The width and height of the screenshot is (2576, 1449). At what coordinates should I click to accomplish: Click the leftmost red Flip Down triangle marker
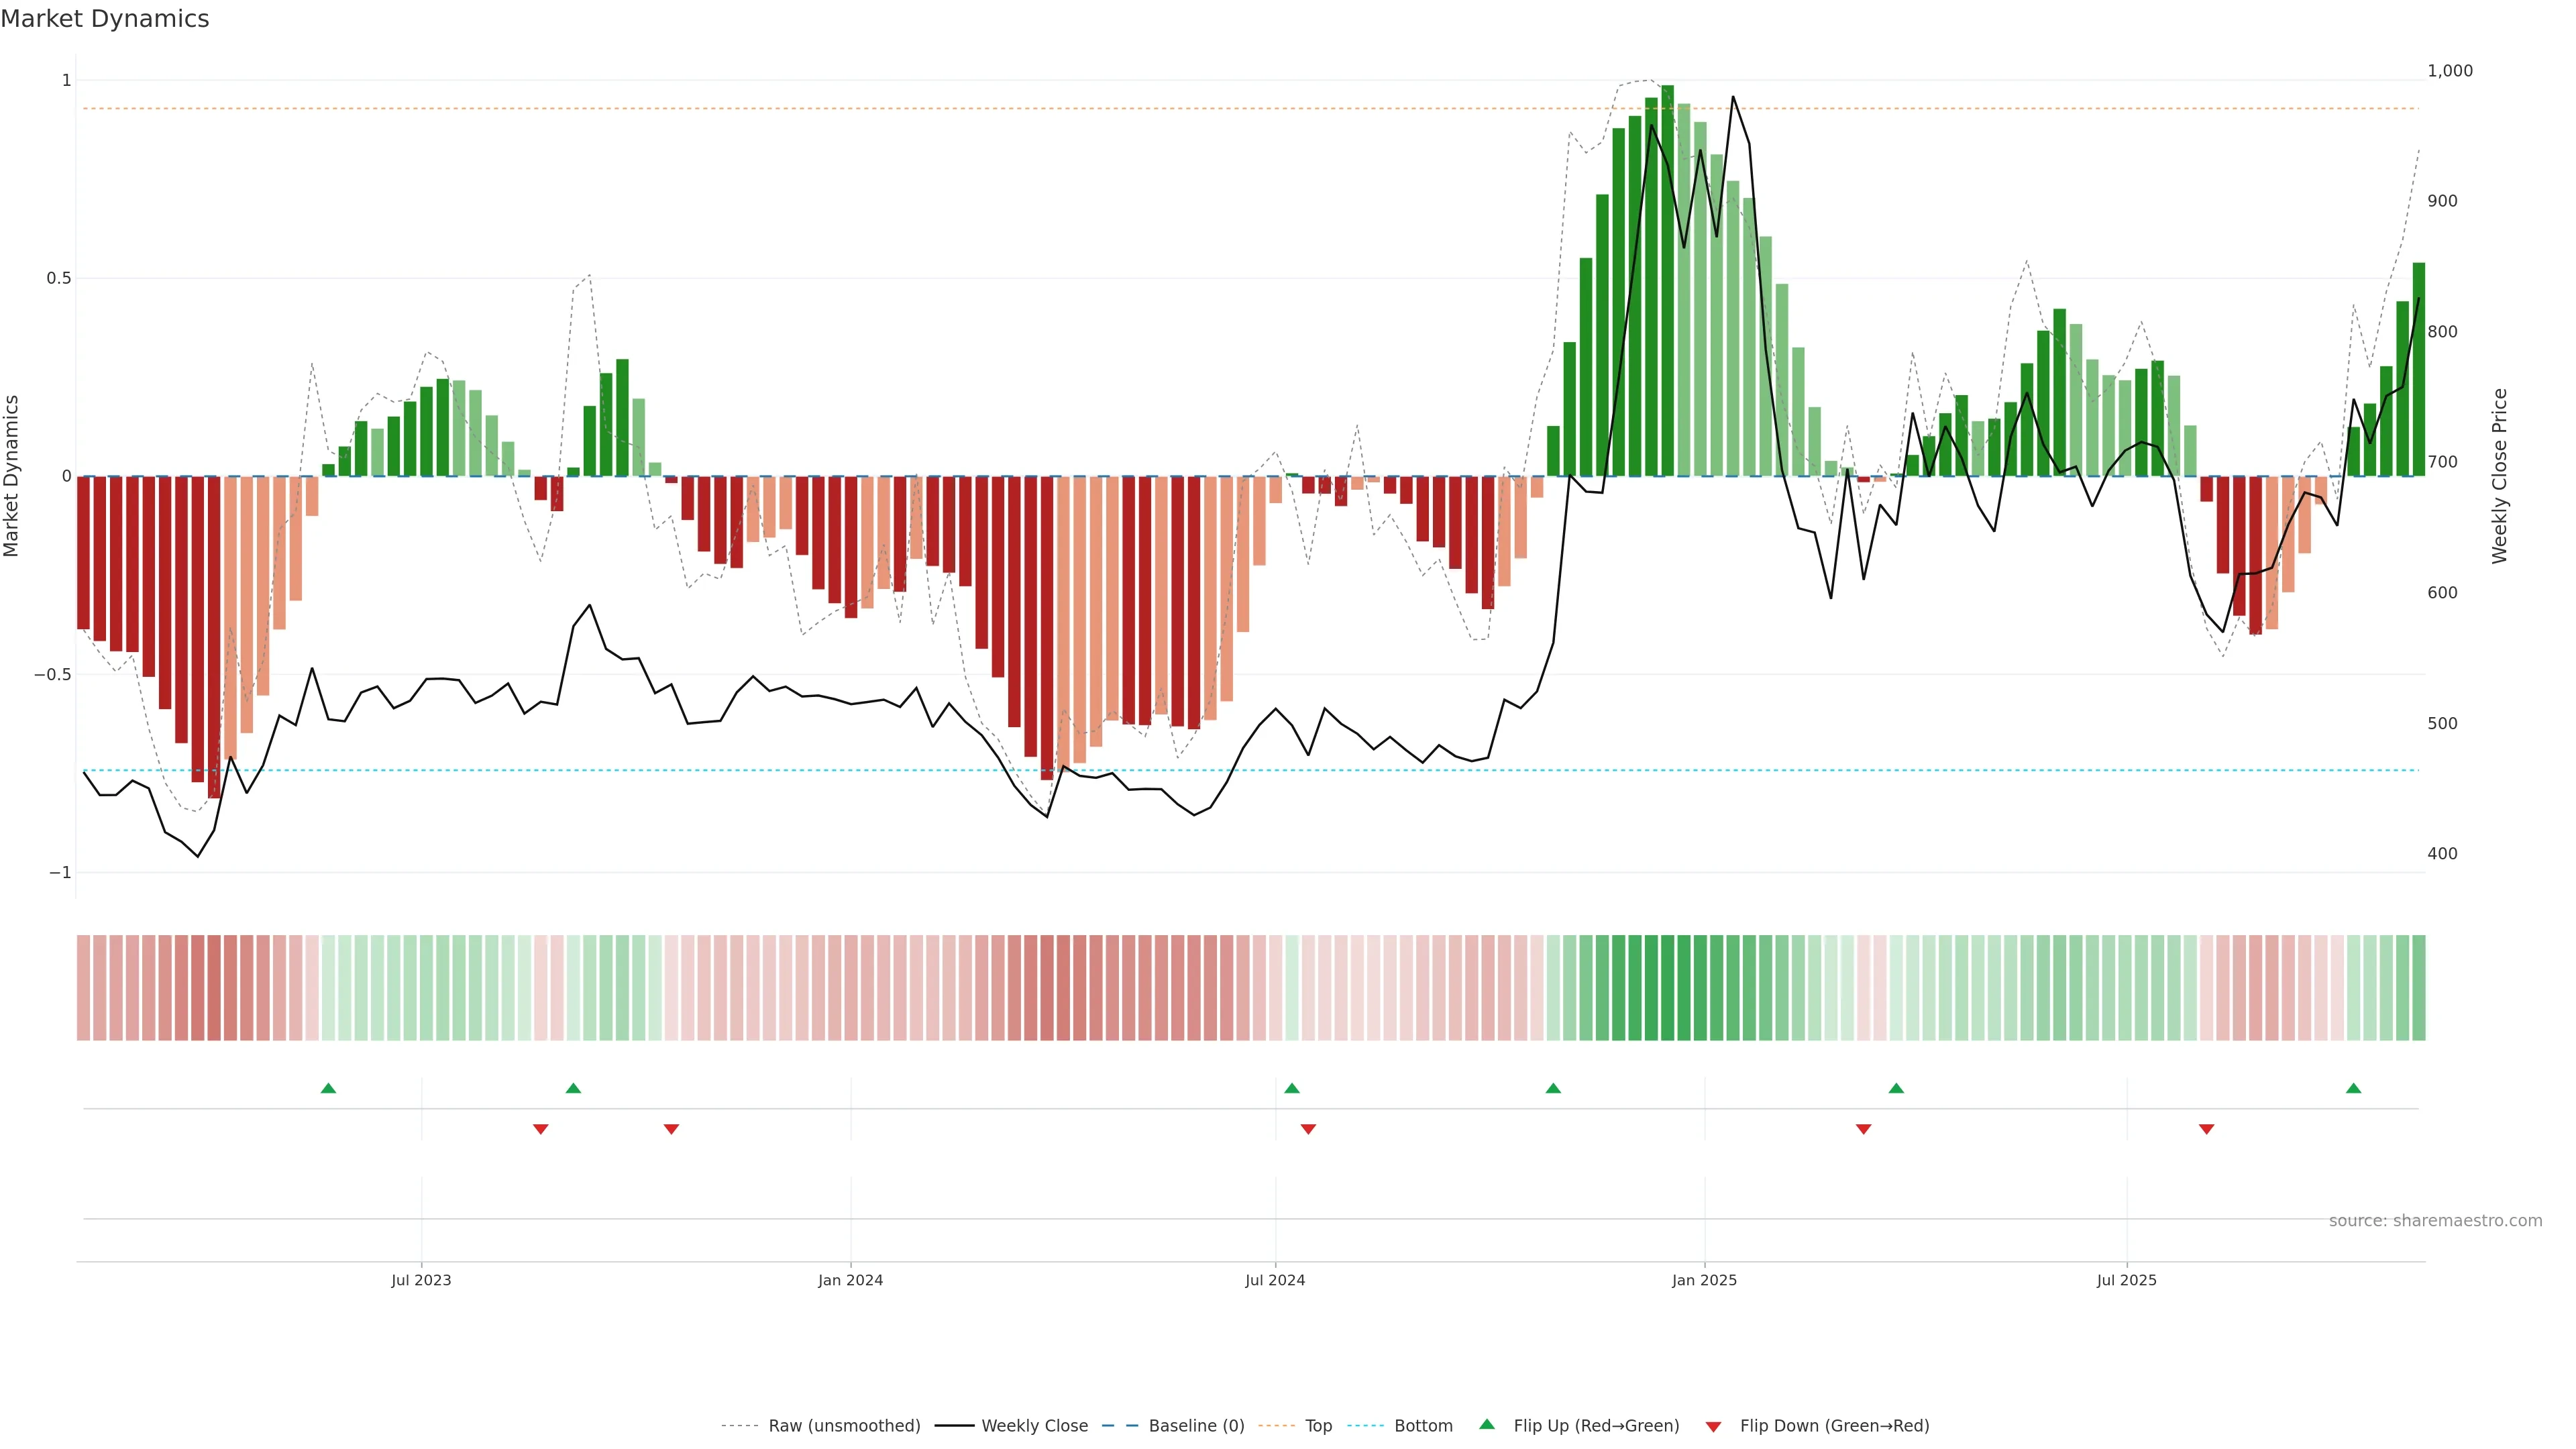coord(541,1129)
